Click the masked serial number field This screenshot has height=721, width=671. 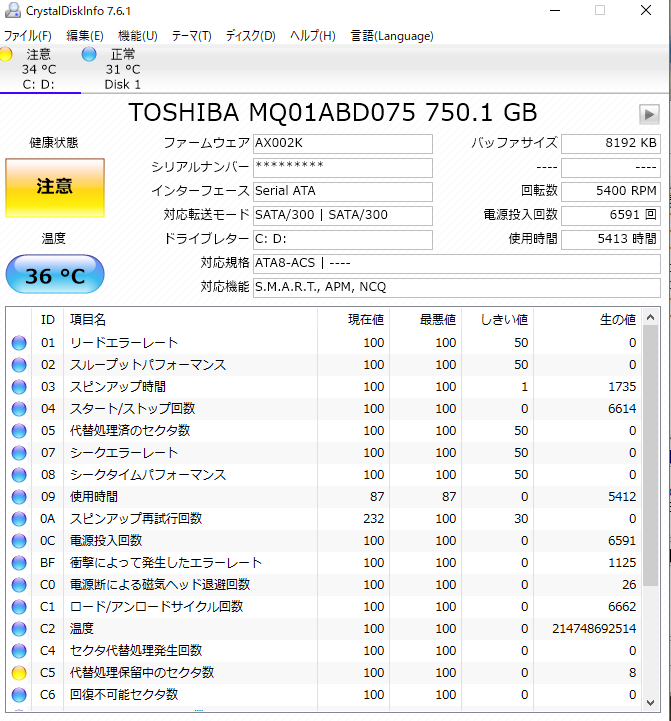(343, 168)
